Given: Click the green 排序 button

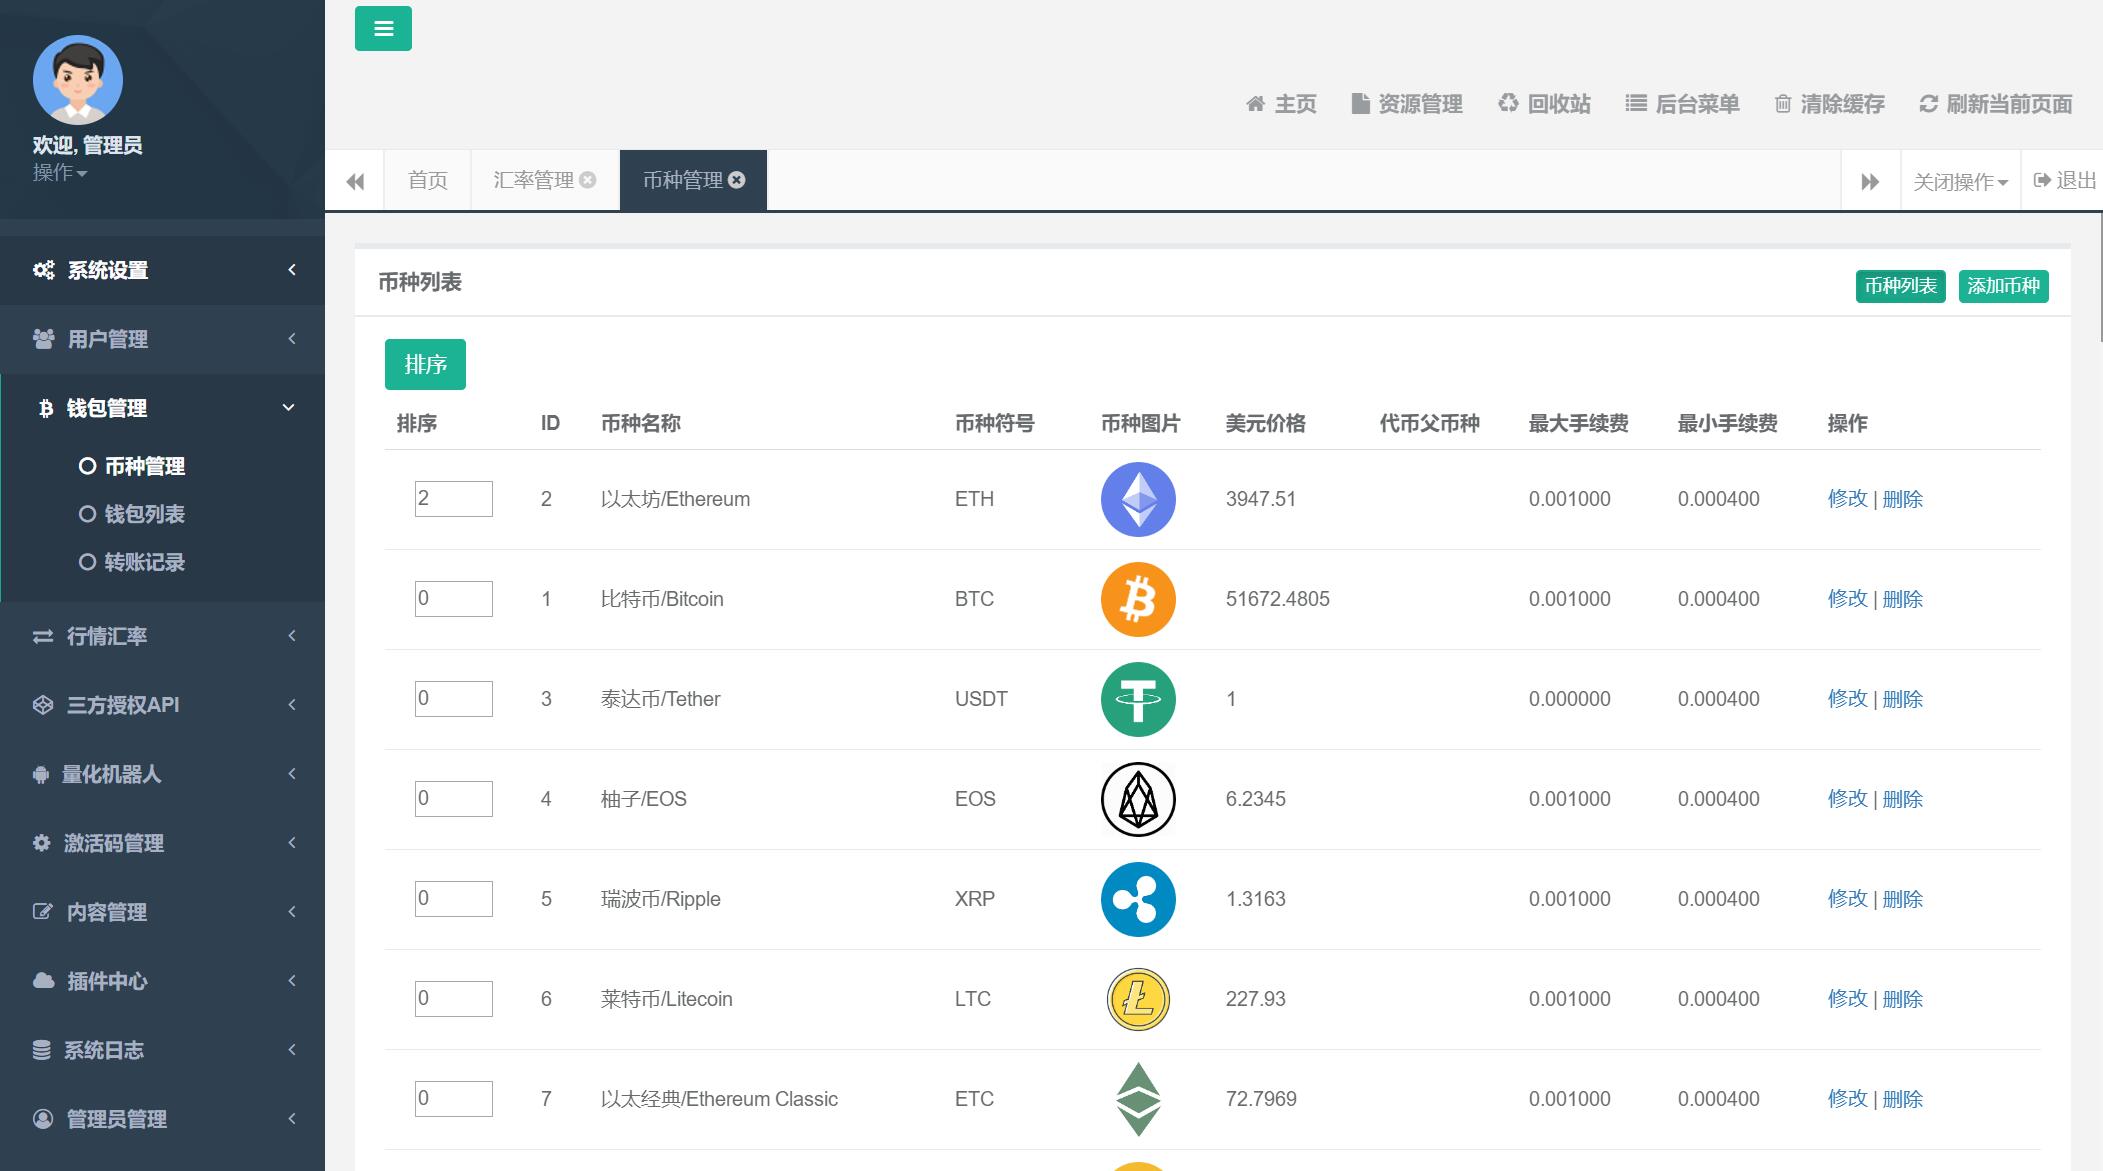Looking at the screenshot, I should 425,364.
